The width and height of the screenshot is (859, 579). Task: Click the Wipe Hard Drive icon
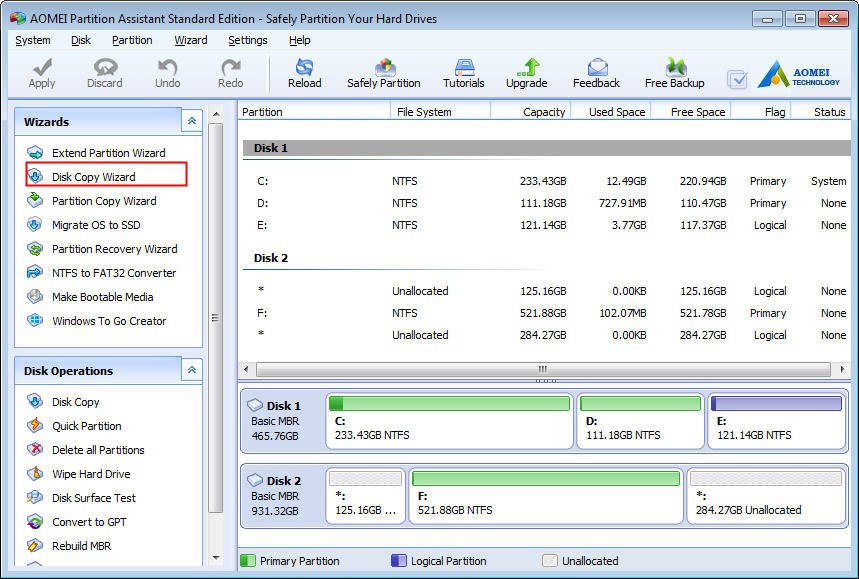click(x=35, y=473)
